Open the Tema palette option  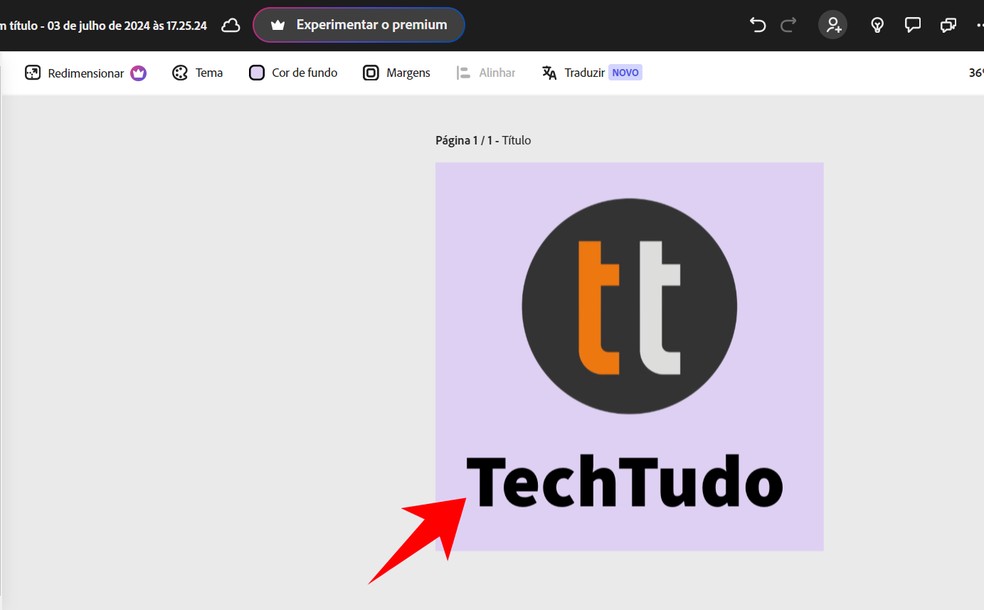coord(197,73)
